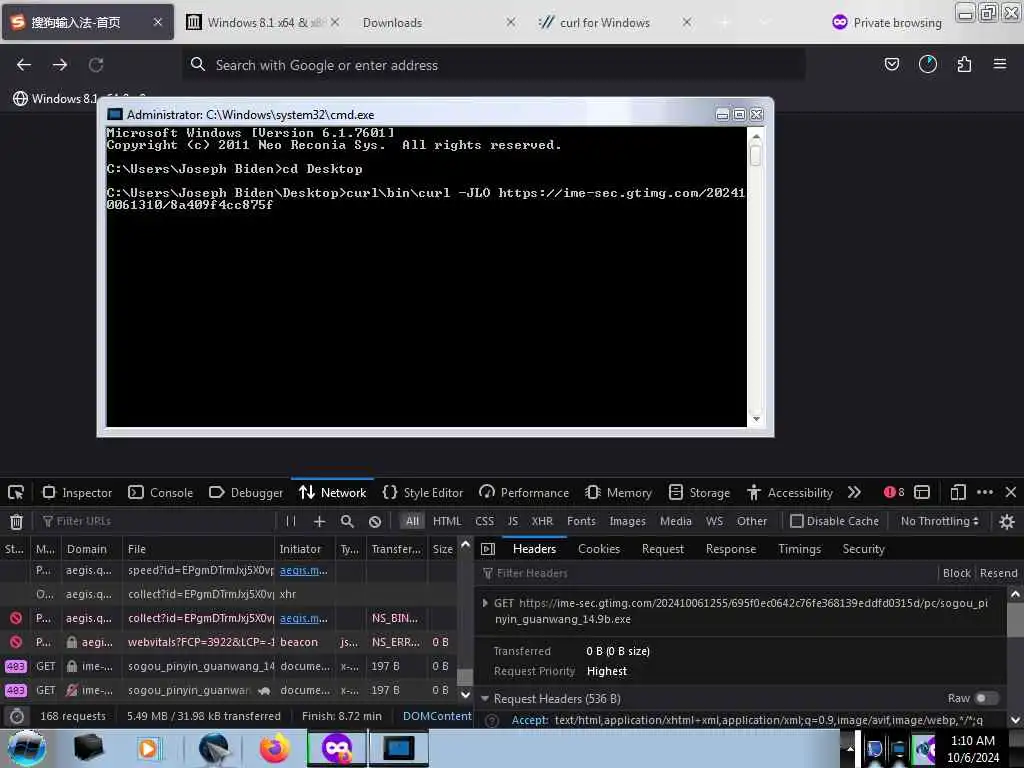The height and width of the screenshot is (768, 1024).
Task: Show hidden system tray icons arrow
Action: coord(850,748)
